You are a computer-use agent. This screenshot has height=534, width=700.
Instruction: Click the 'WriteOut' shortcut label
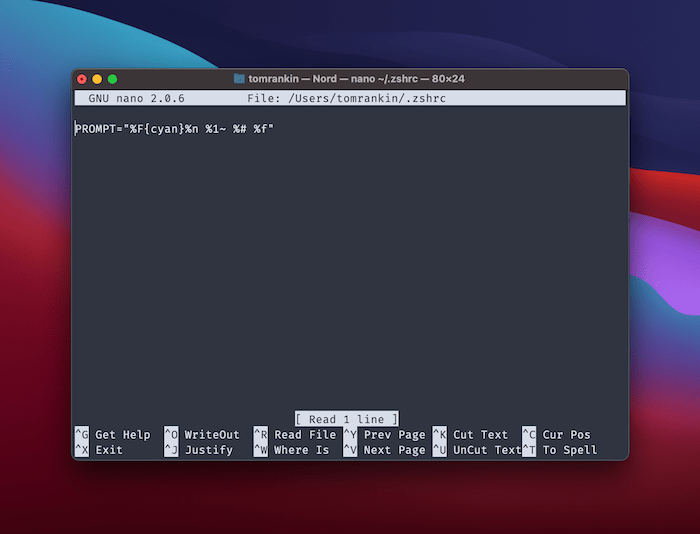pyautogui.click(x=212, y=434)
